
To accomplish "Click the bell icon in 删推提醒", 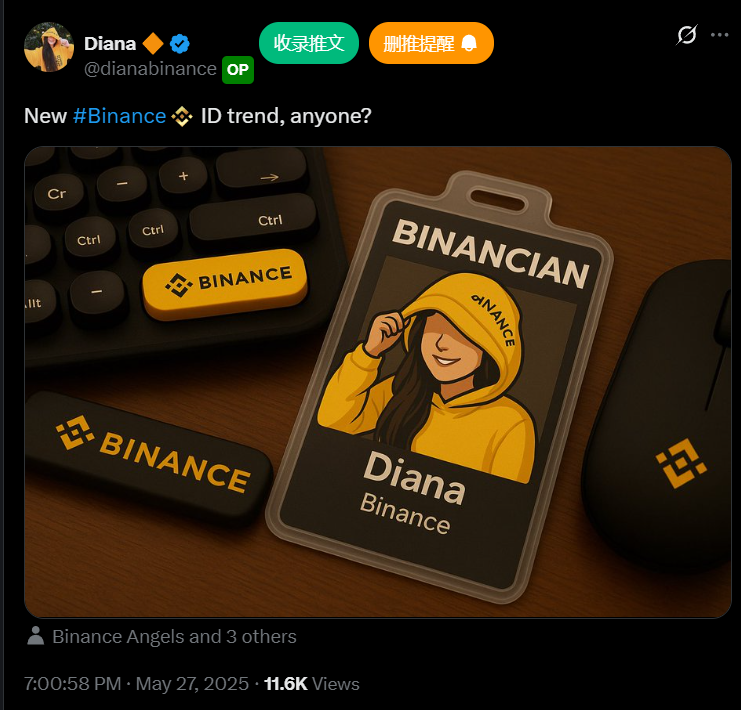I will [469, 43].
